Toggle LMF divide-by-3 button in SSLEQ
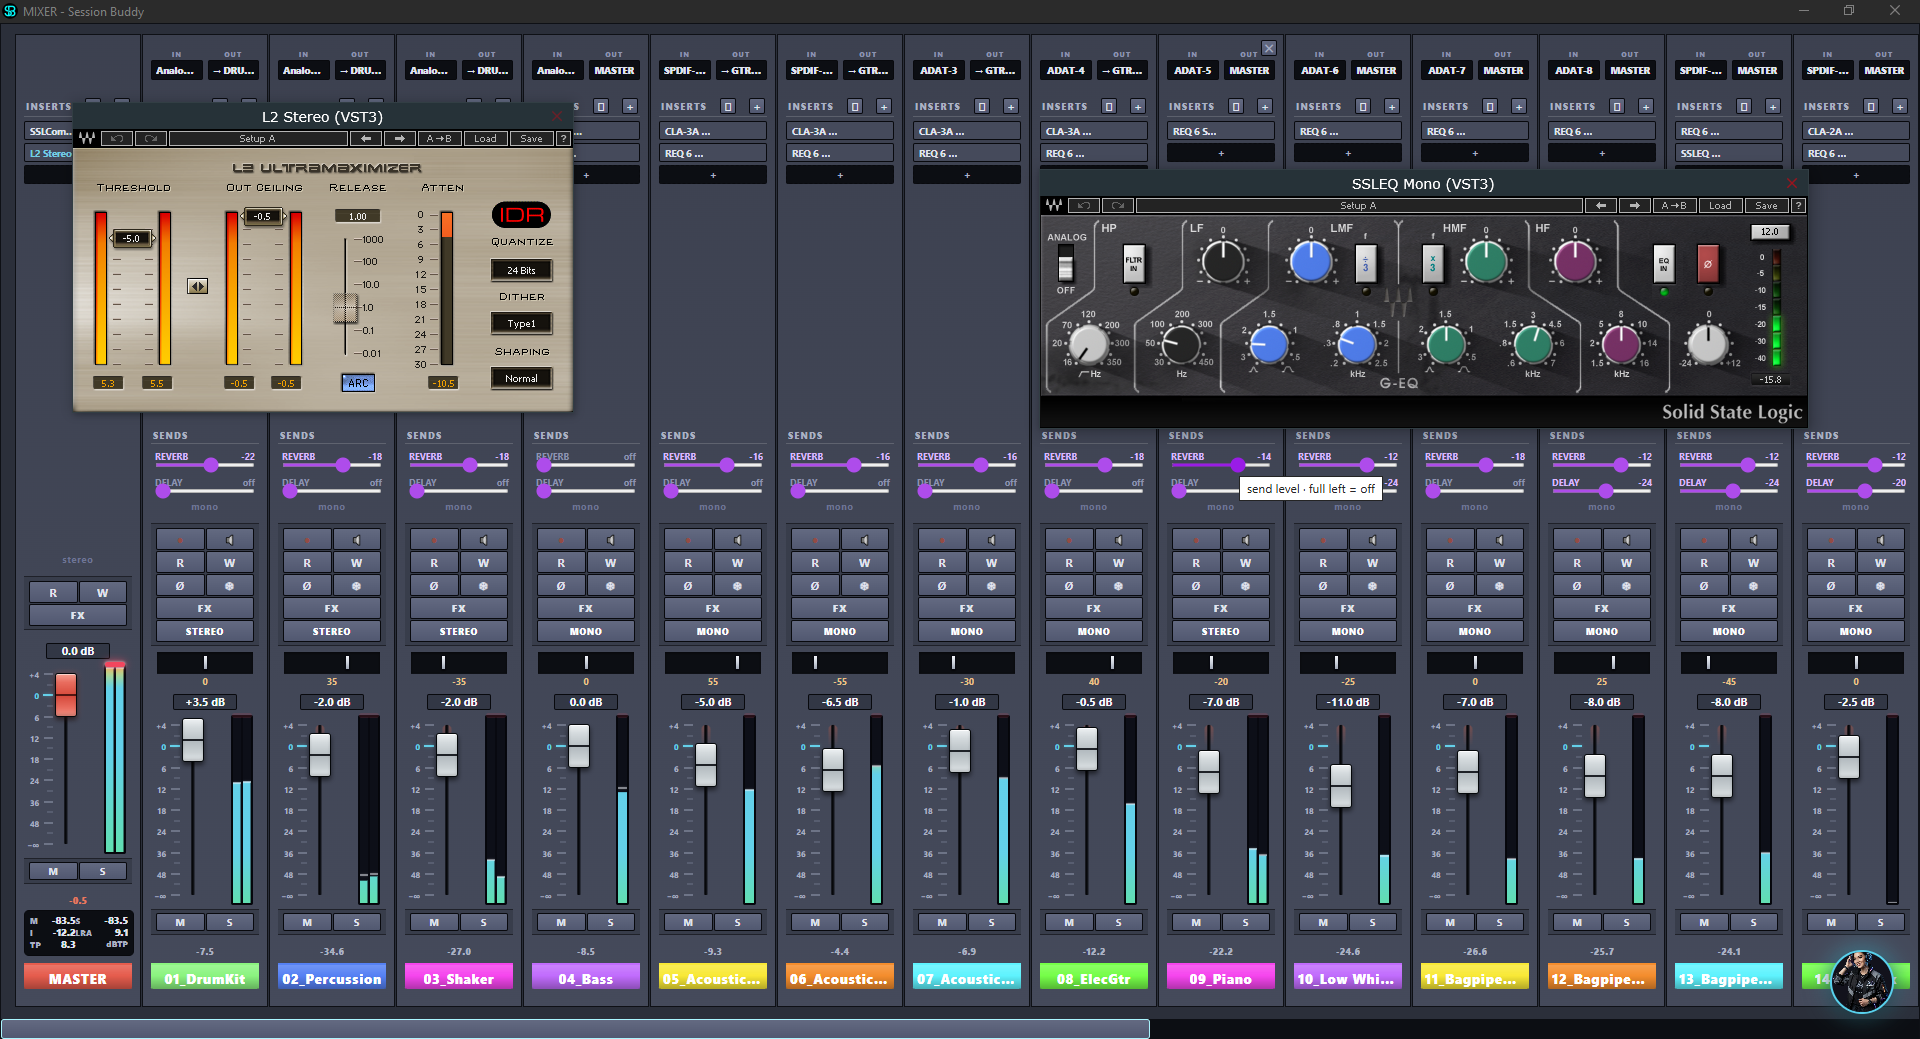The image size is (1920, 1039). pos(1365,264)
